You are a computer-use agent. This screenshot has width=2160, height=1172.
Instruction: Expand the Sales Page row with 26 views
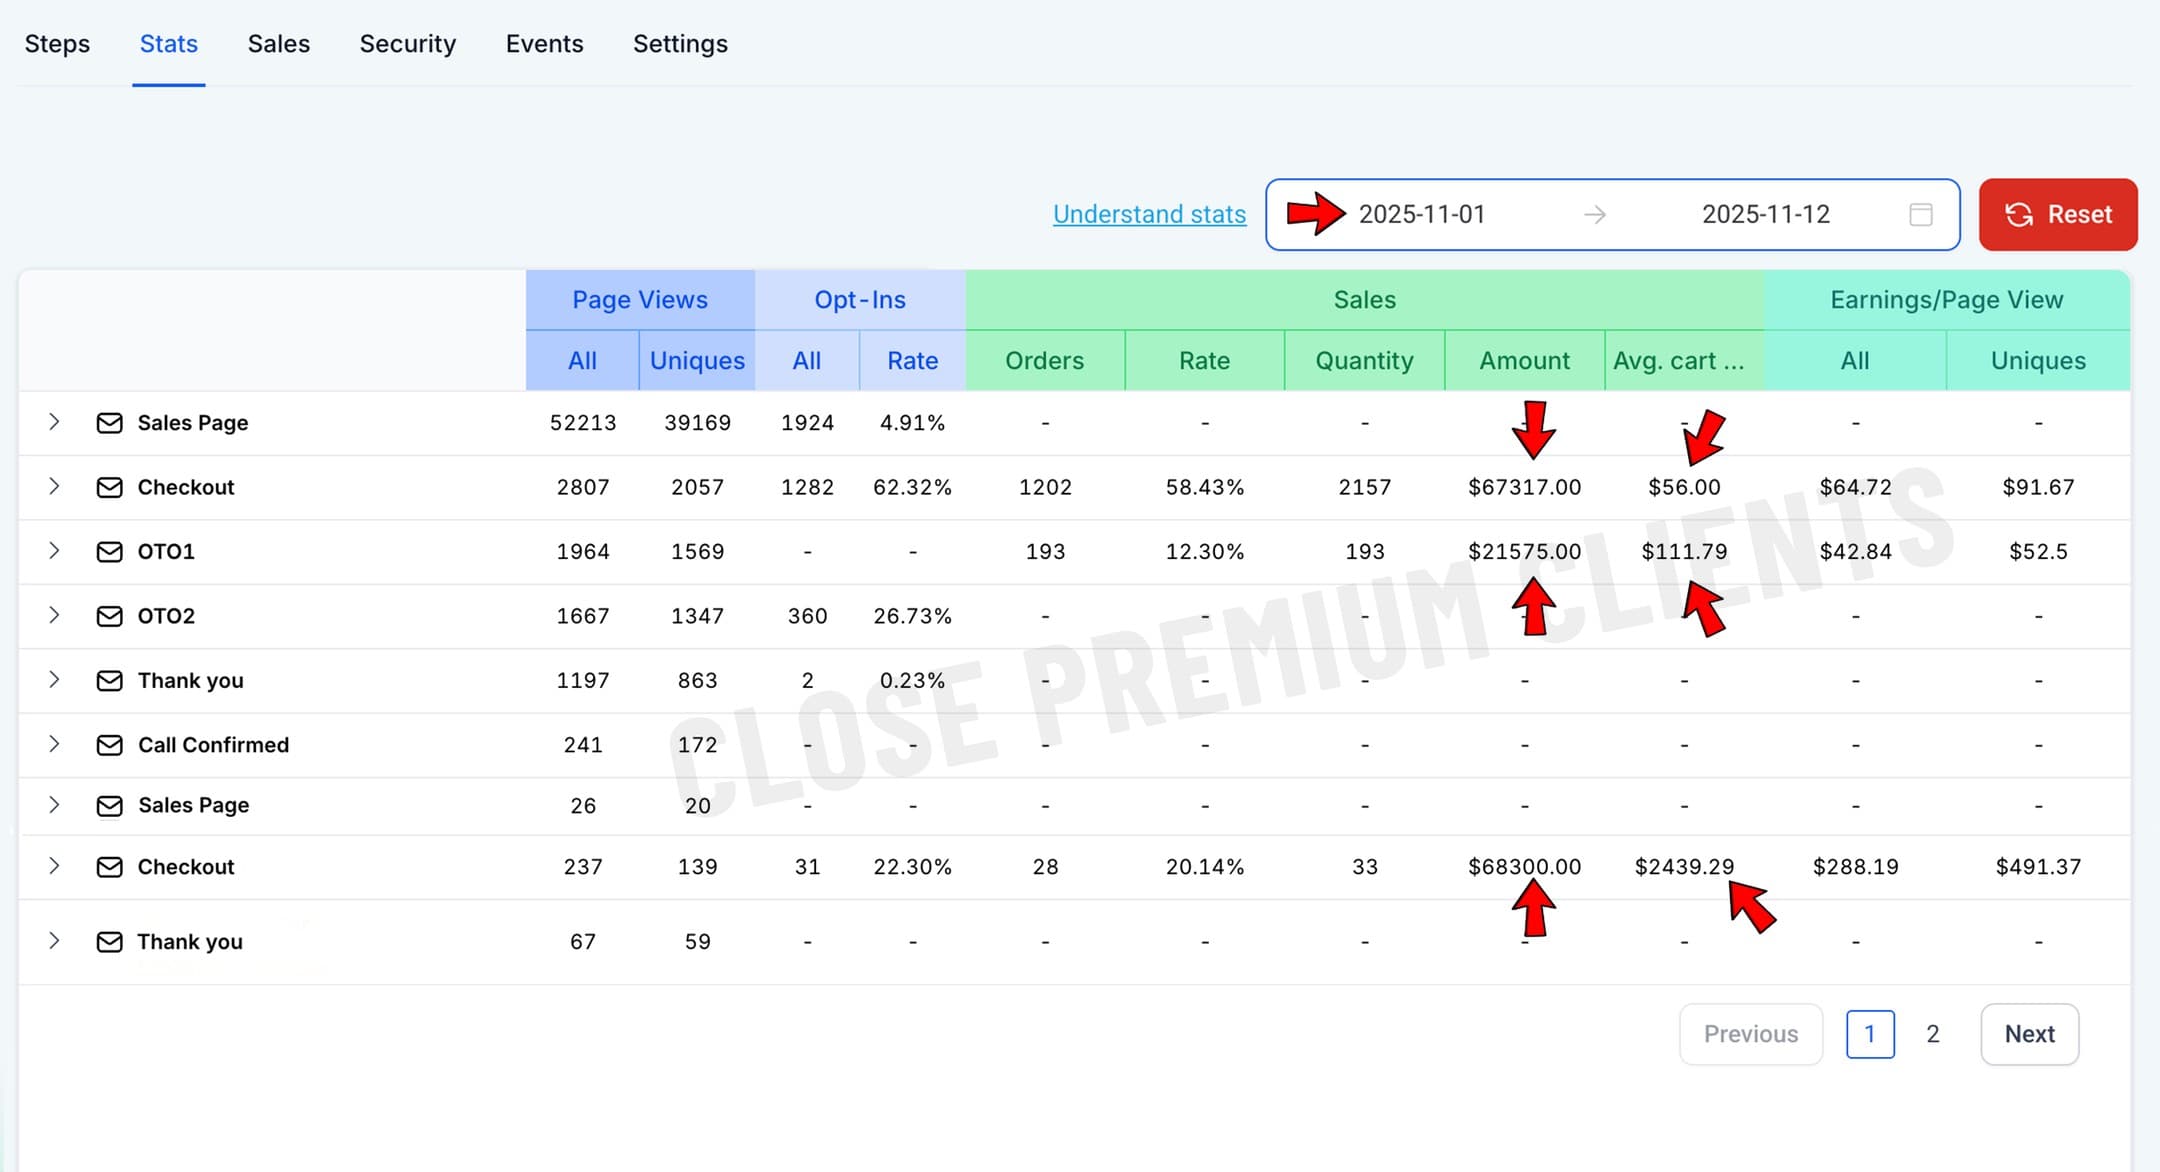pos(54,804)
